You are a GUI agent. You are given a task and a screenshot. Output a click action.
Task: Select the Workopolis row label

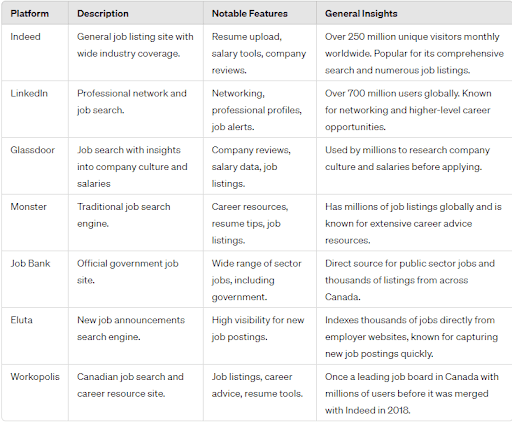(x=35, y=377)
